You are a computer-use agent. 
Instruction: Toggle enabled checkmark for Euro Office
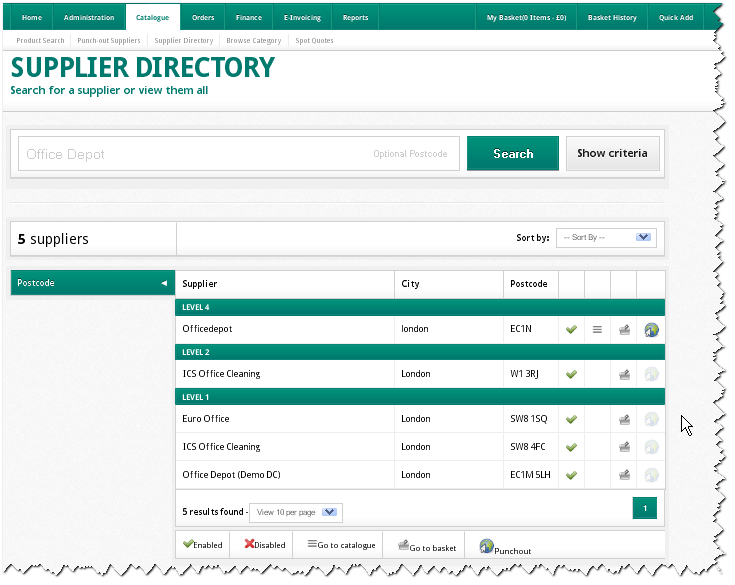571,420
